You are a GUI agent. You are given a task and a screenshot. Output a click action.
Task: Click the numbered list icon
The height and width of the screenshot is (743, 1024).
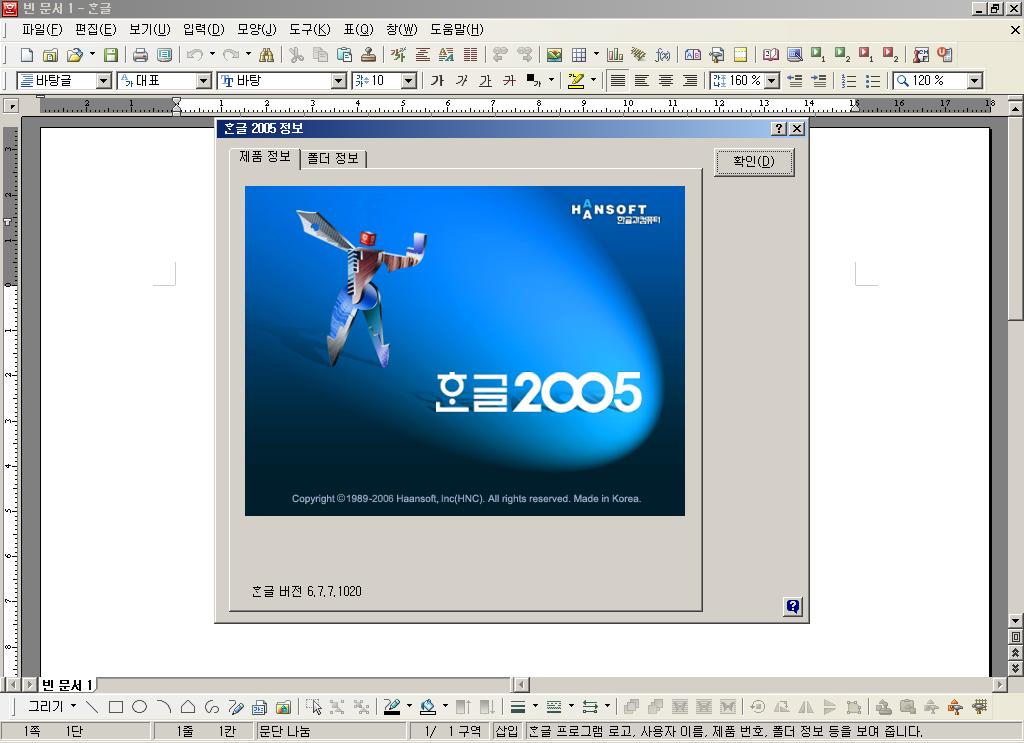point(849,81)
